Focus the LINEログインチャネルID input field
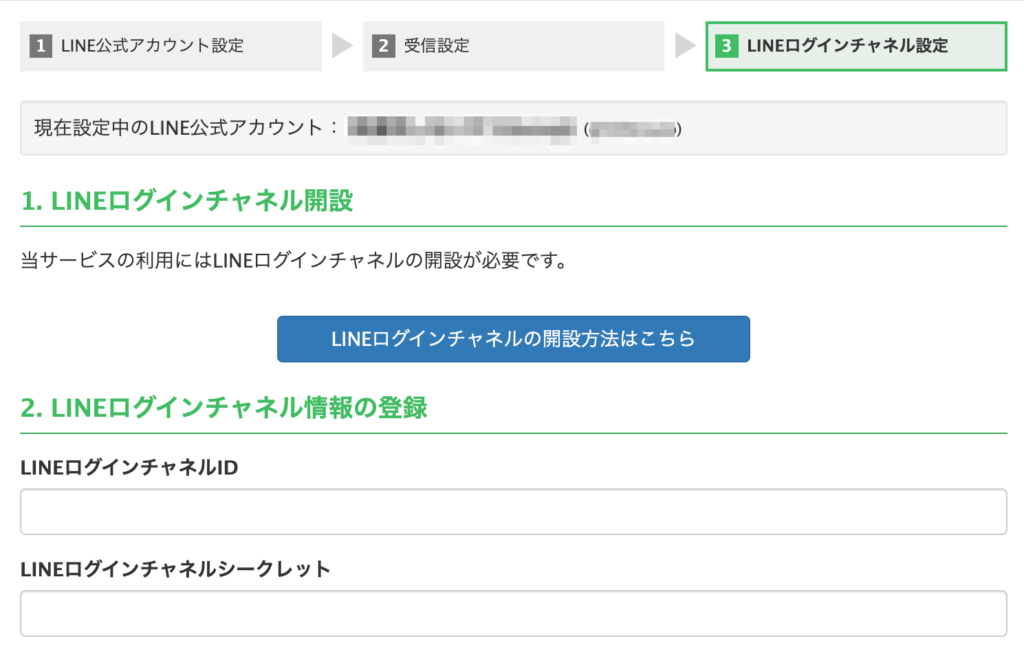 click(x=513, y=512)
